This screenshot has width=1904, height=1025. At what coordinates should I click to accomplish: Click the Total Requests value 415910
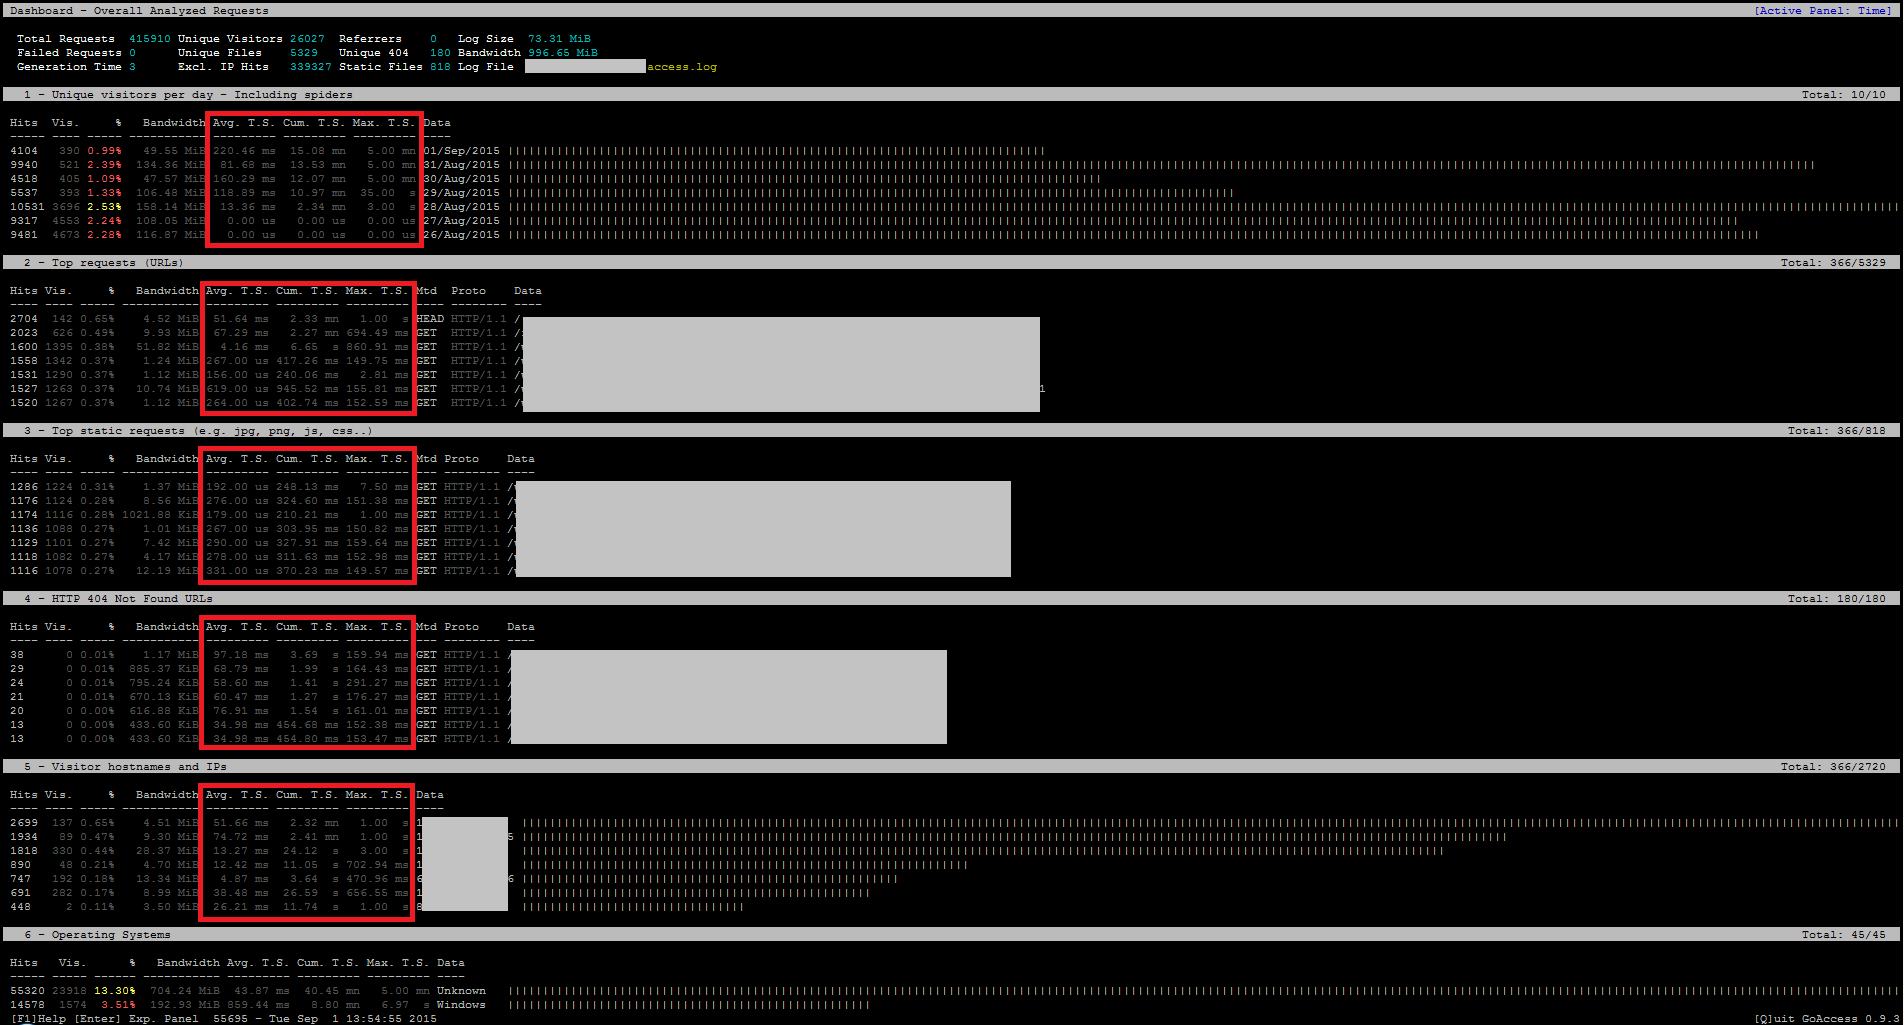pos(150,39)
